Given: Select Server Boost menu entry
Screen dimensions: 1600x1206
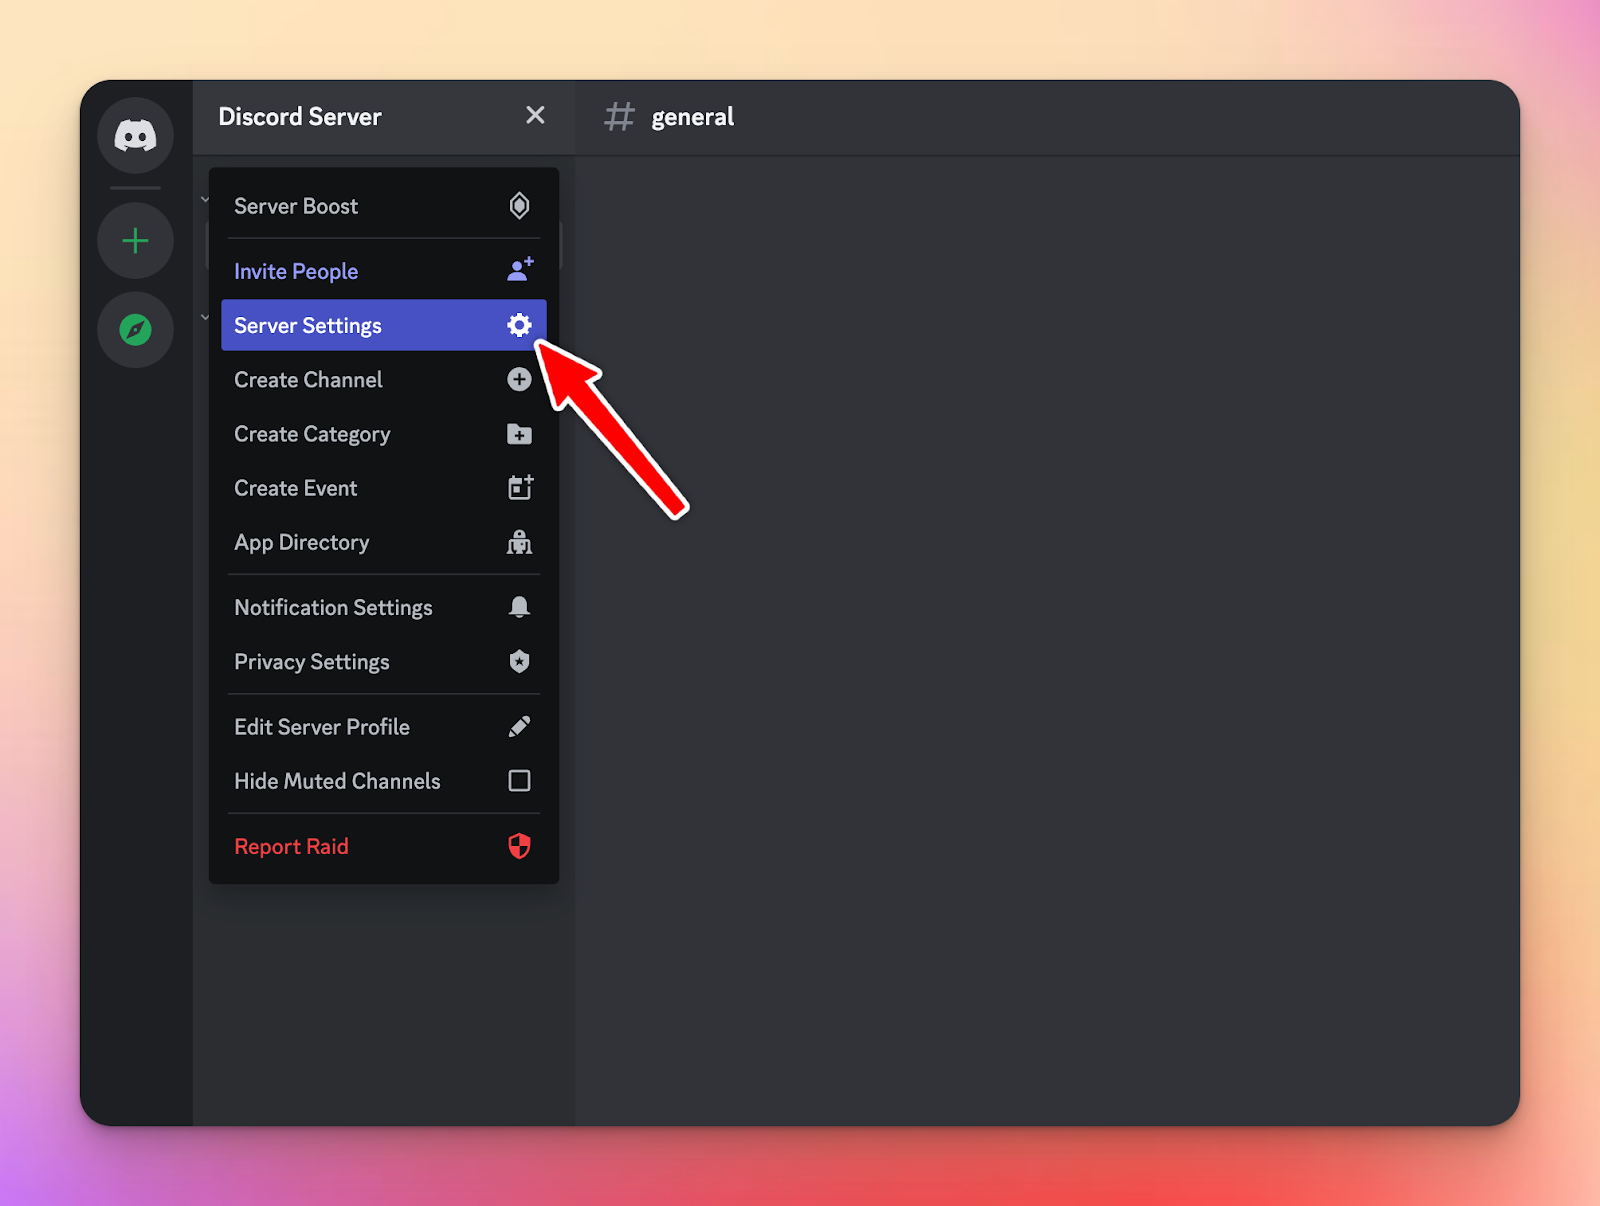Looking at the screenshot, I should pos(384,206).
